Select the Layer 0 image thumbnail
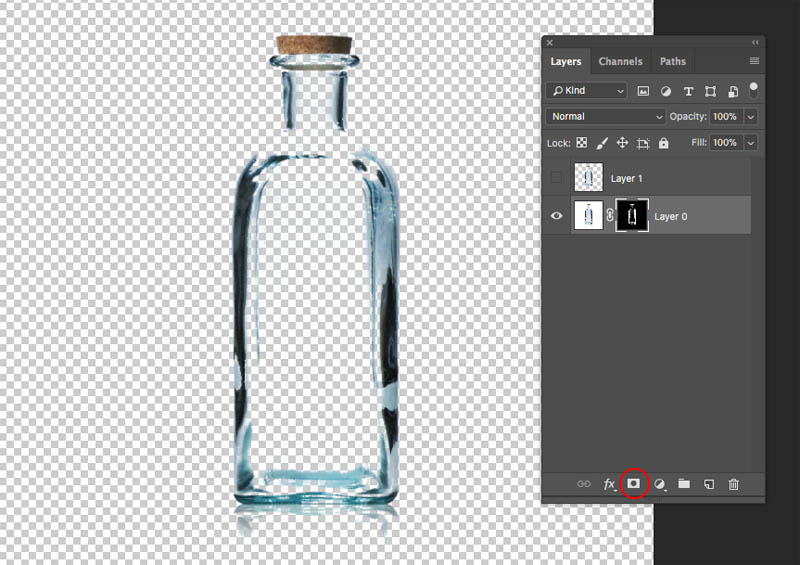The image size is (800, 565). (x=588, y=215)
